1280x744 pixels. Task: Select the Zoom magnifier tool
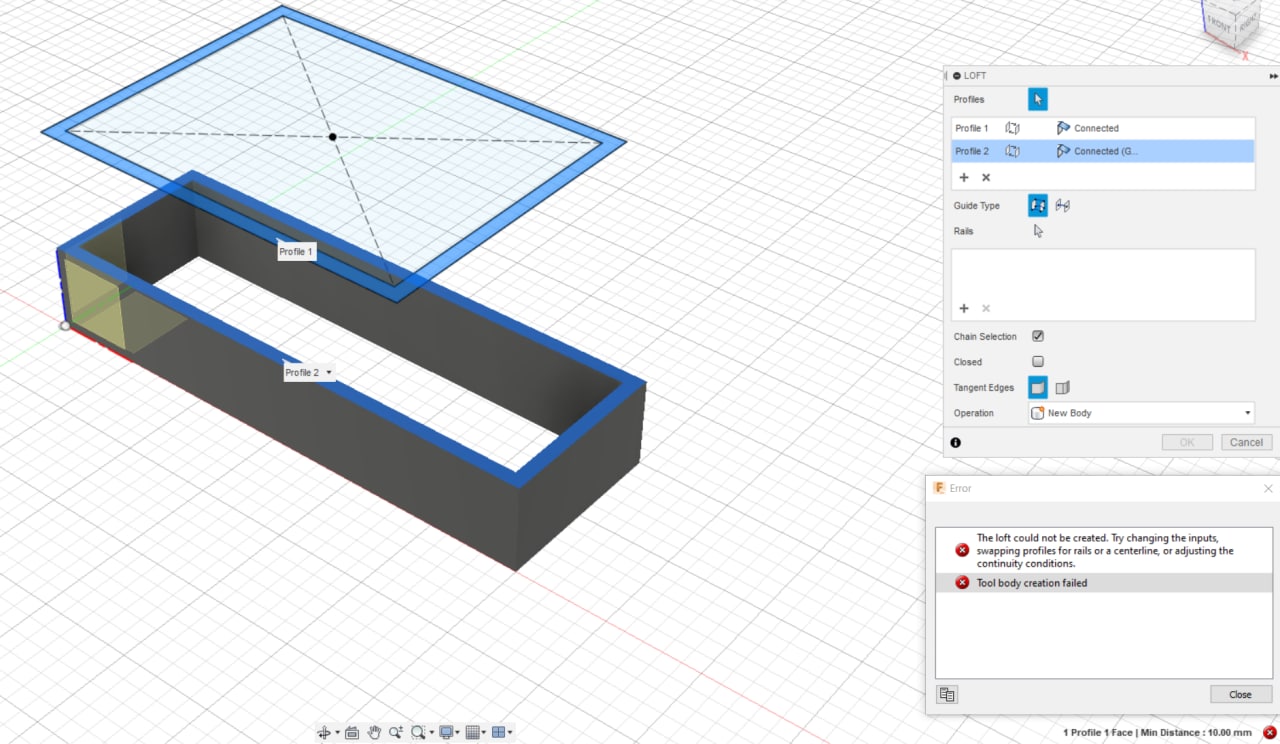tap(396, 732)
